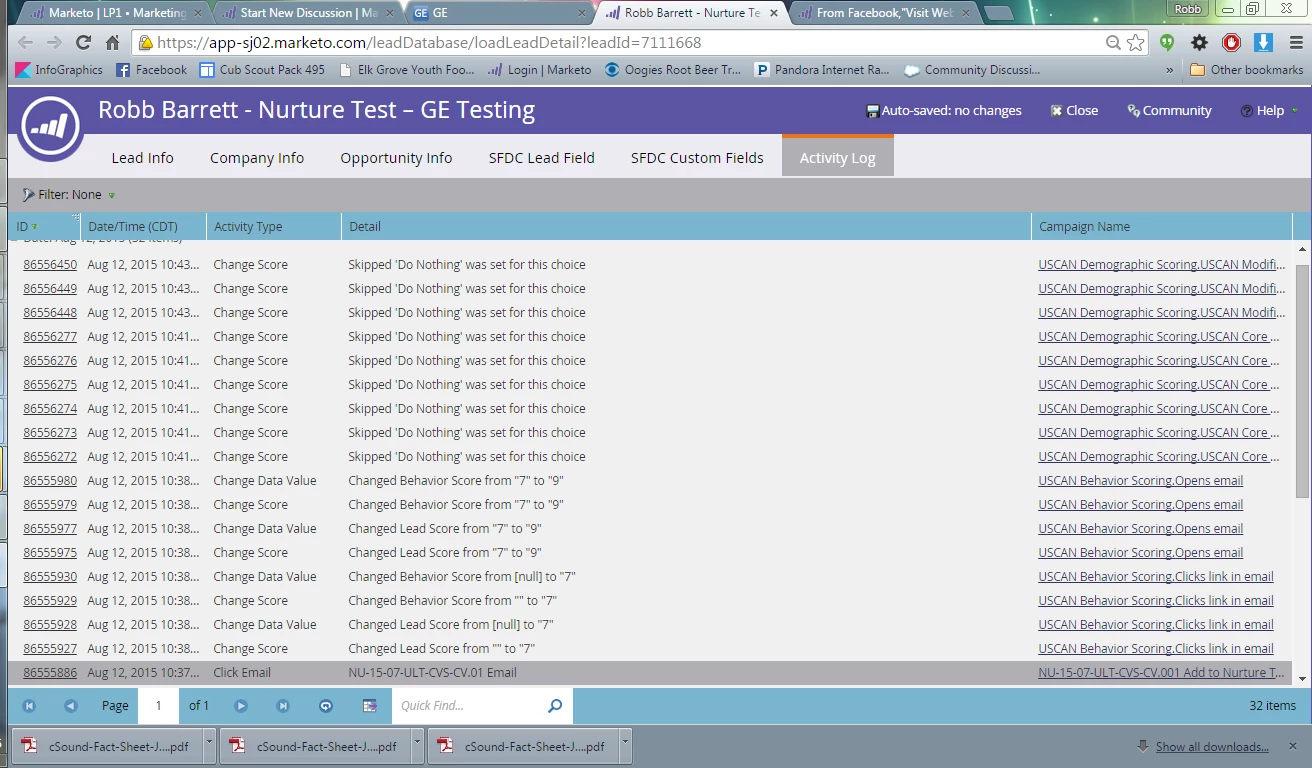Click the AdBlock stop-hand icon
This screenshot has height=768, width=1312.
1232,43
